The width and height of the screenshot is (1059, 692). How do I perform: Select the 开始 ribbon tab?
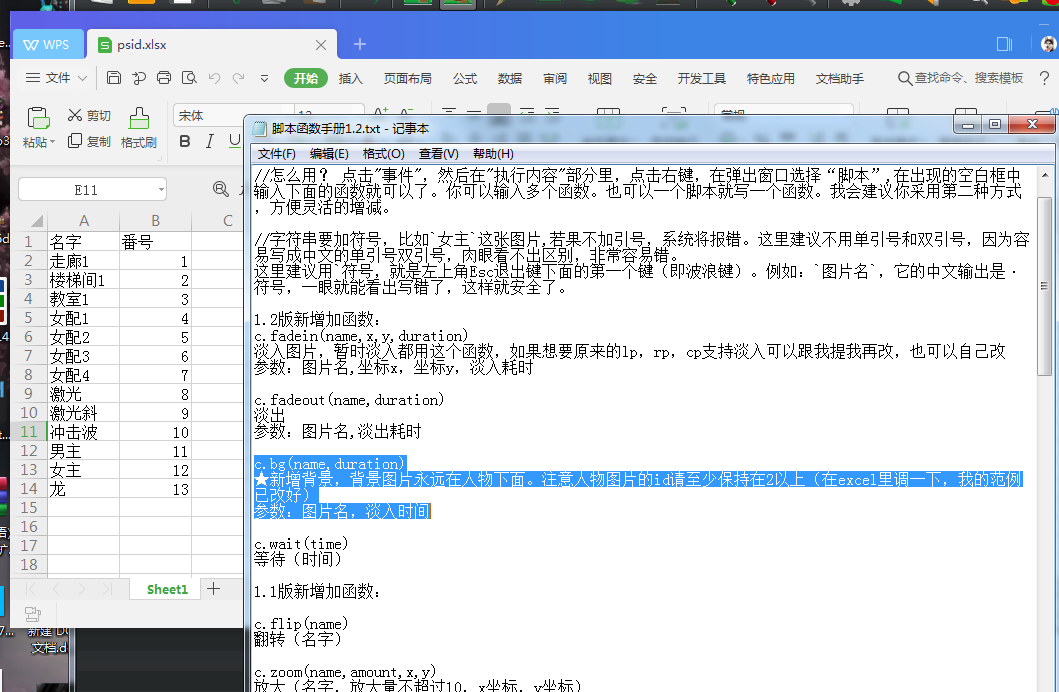(305, 78)
